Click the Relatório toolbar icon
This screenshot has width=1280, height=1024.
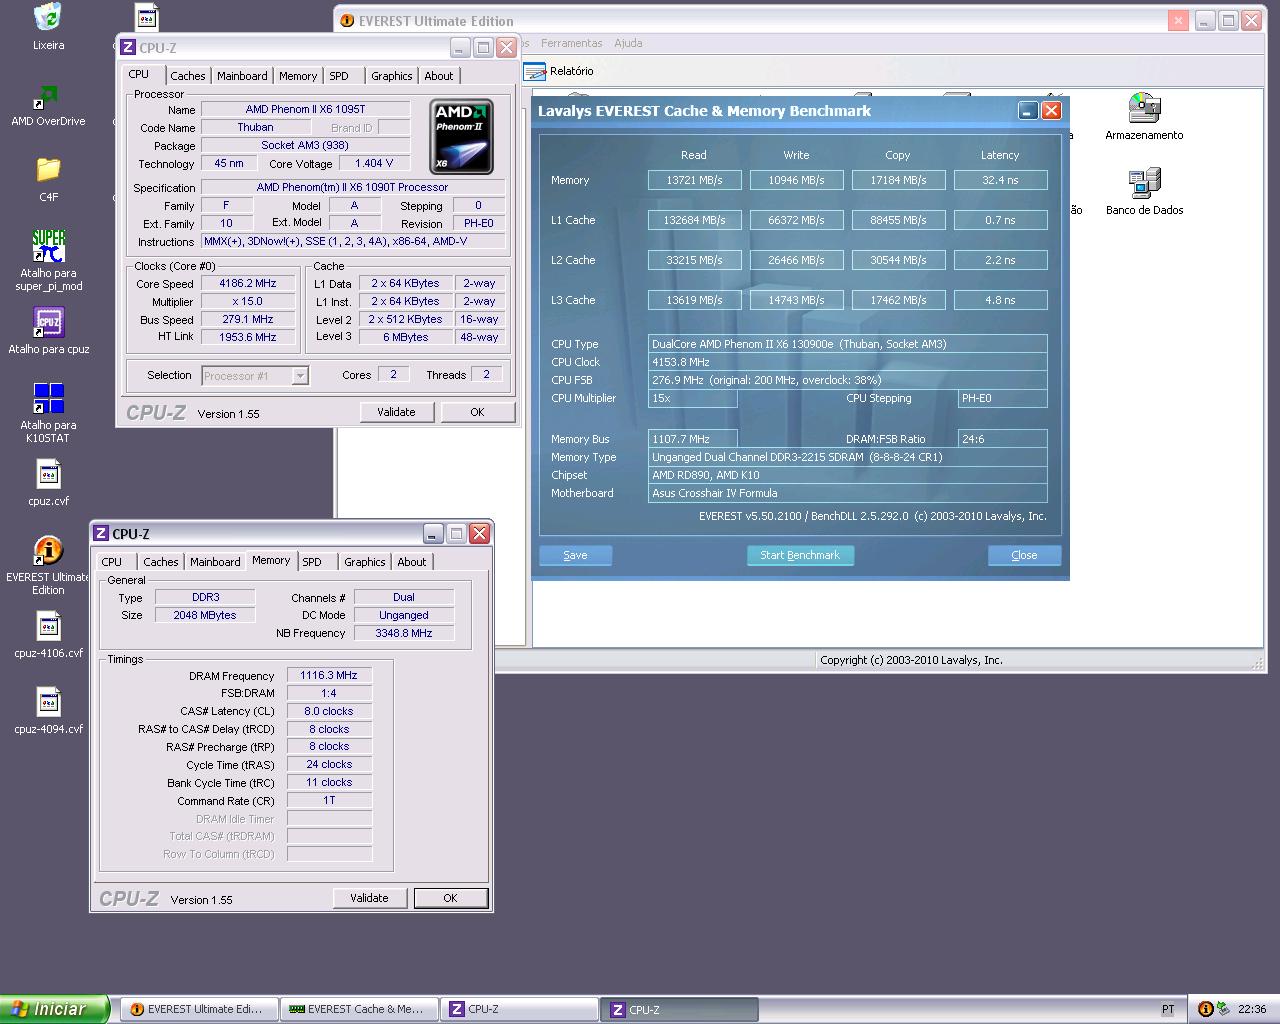point(536,71)
